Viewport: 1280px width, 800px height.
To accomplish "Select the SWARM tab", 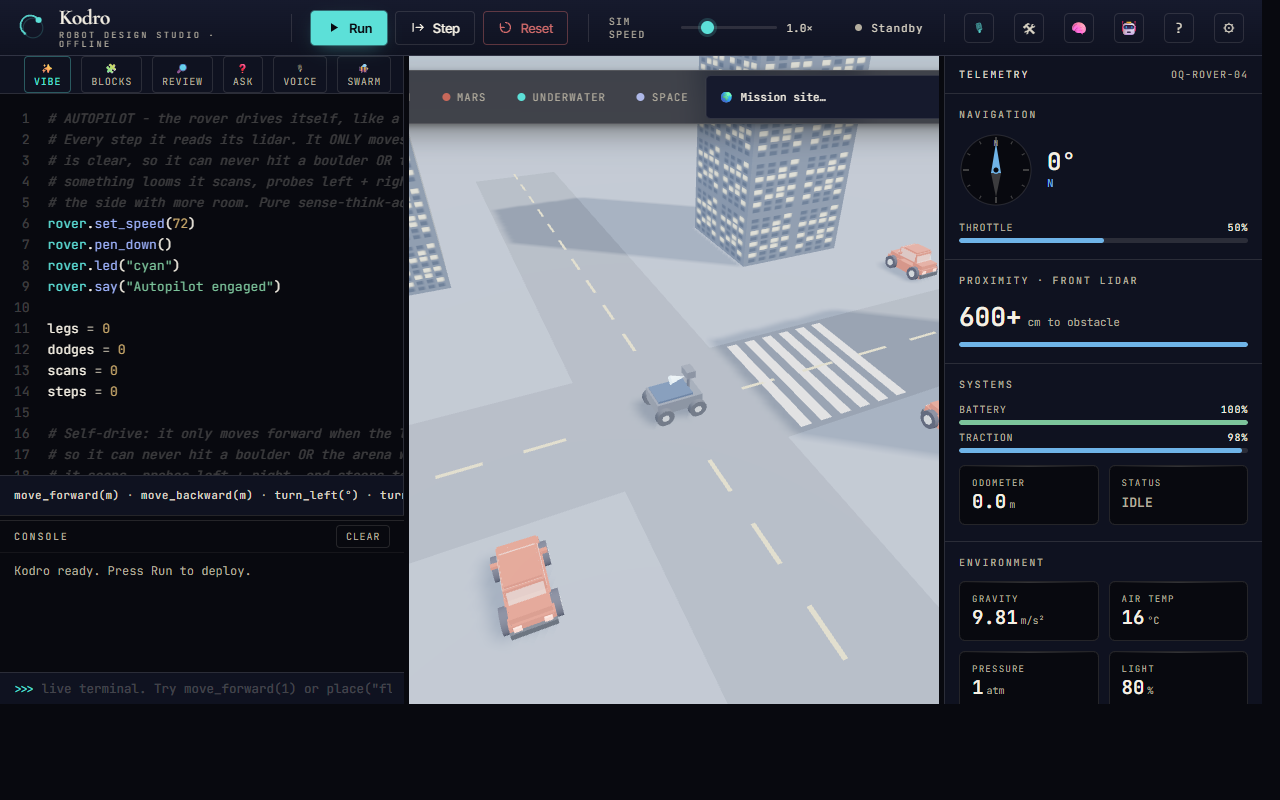I will (364, 75).
